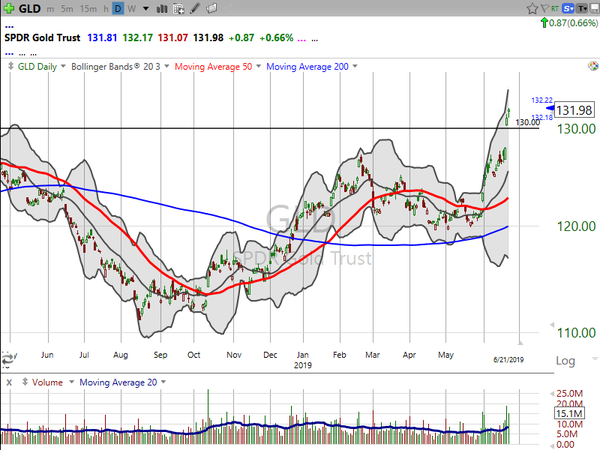This screenshot has height=450, width=600.
Task: Click the star favorite icon
Action: [532, 8]
